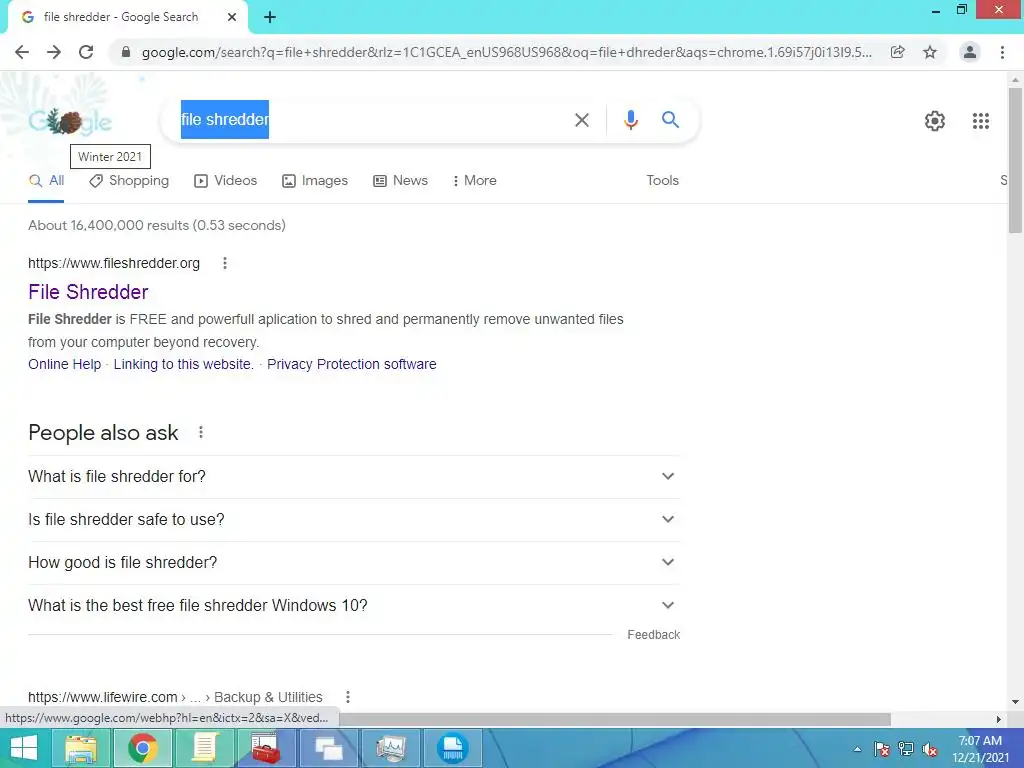The height and width of the screenshot is (768, 1024).
Task: Open the Windows Start menu
Action: point(24,748)
